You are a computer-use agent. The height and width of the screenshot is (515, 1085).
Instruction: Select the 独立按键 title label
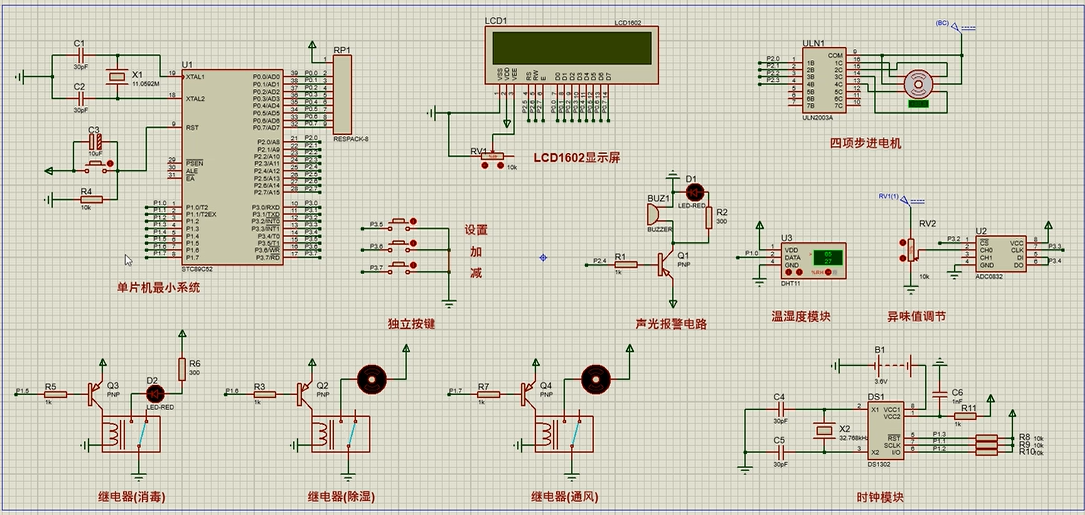412,323
